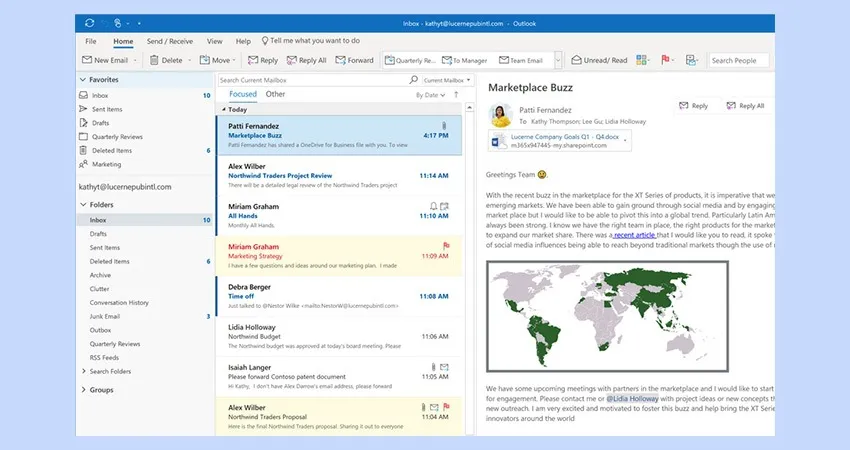Click the Tell me what you want to do box

pos(311,41)
